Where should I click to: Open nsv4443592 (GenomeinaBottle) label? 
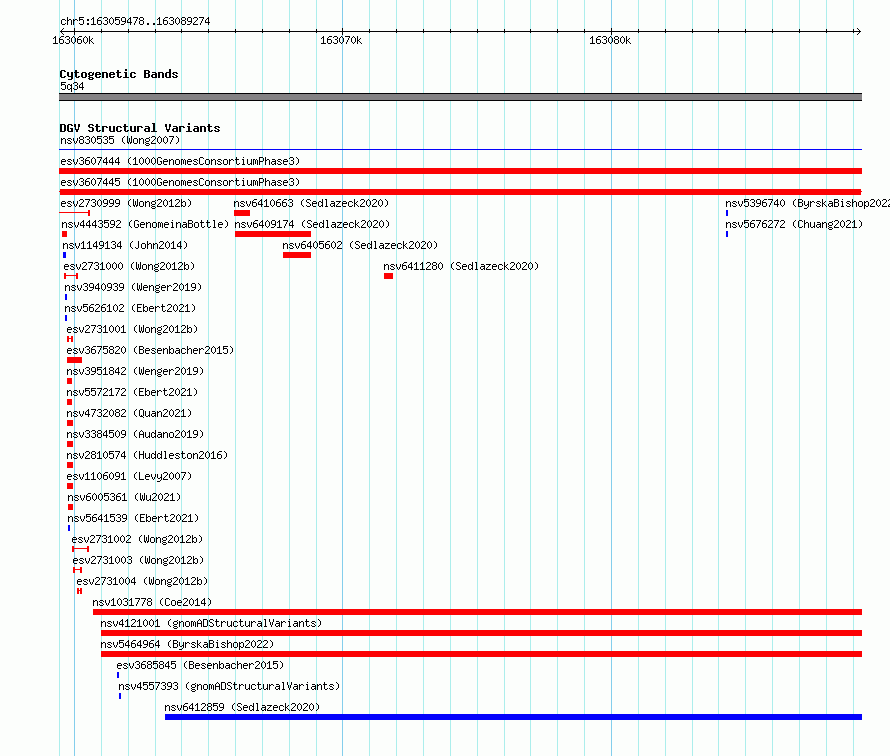point(145,224)
